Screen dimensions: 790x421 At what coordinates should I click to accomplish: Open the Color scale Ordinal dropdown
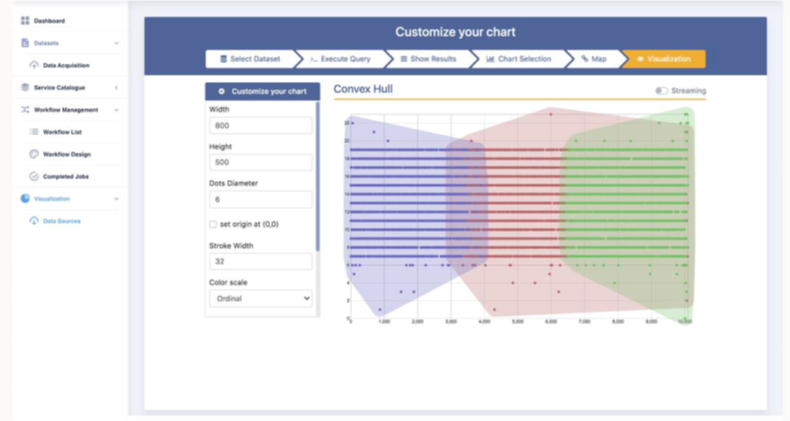260,298
